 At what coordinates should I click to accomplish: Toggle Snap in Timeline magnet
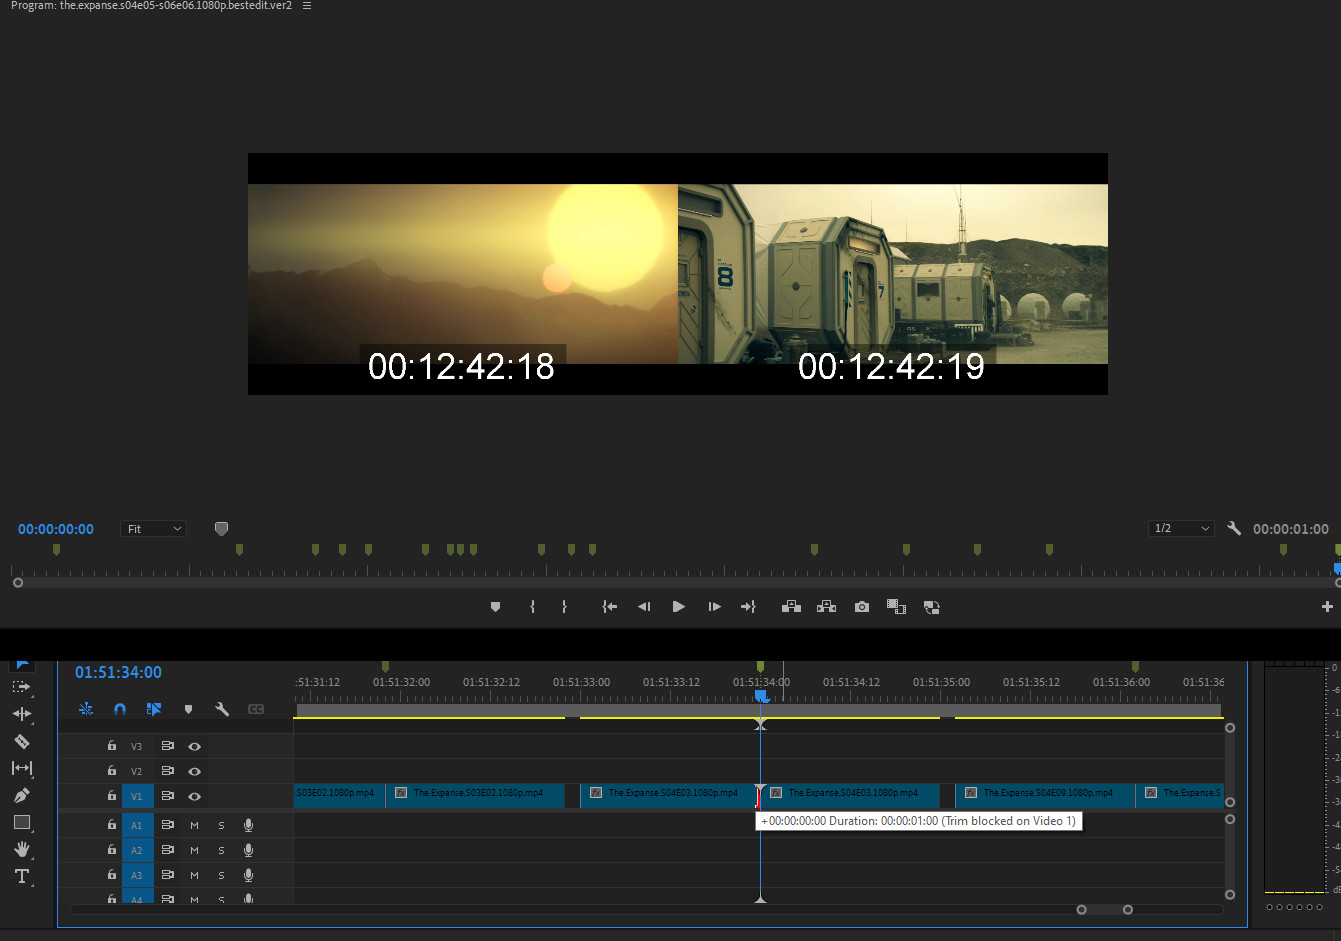(x=120, y=709)
